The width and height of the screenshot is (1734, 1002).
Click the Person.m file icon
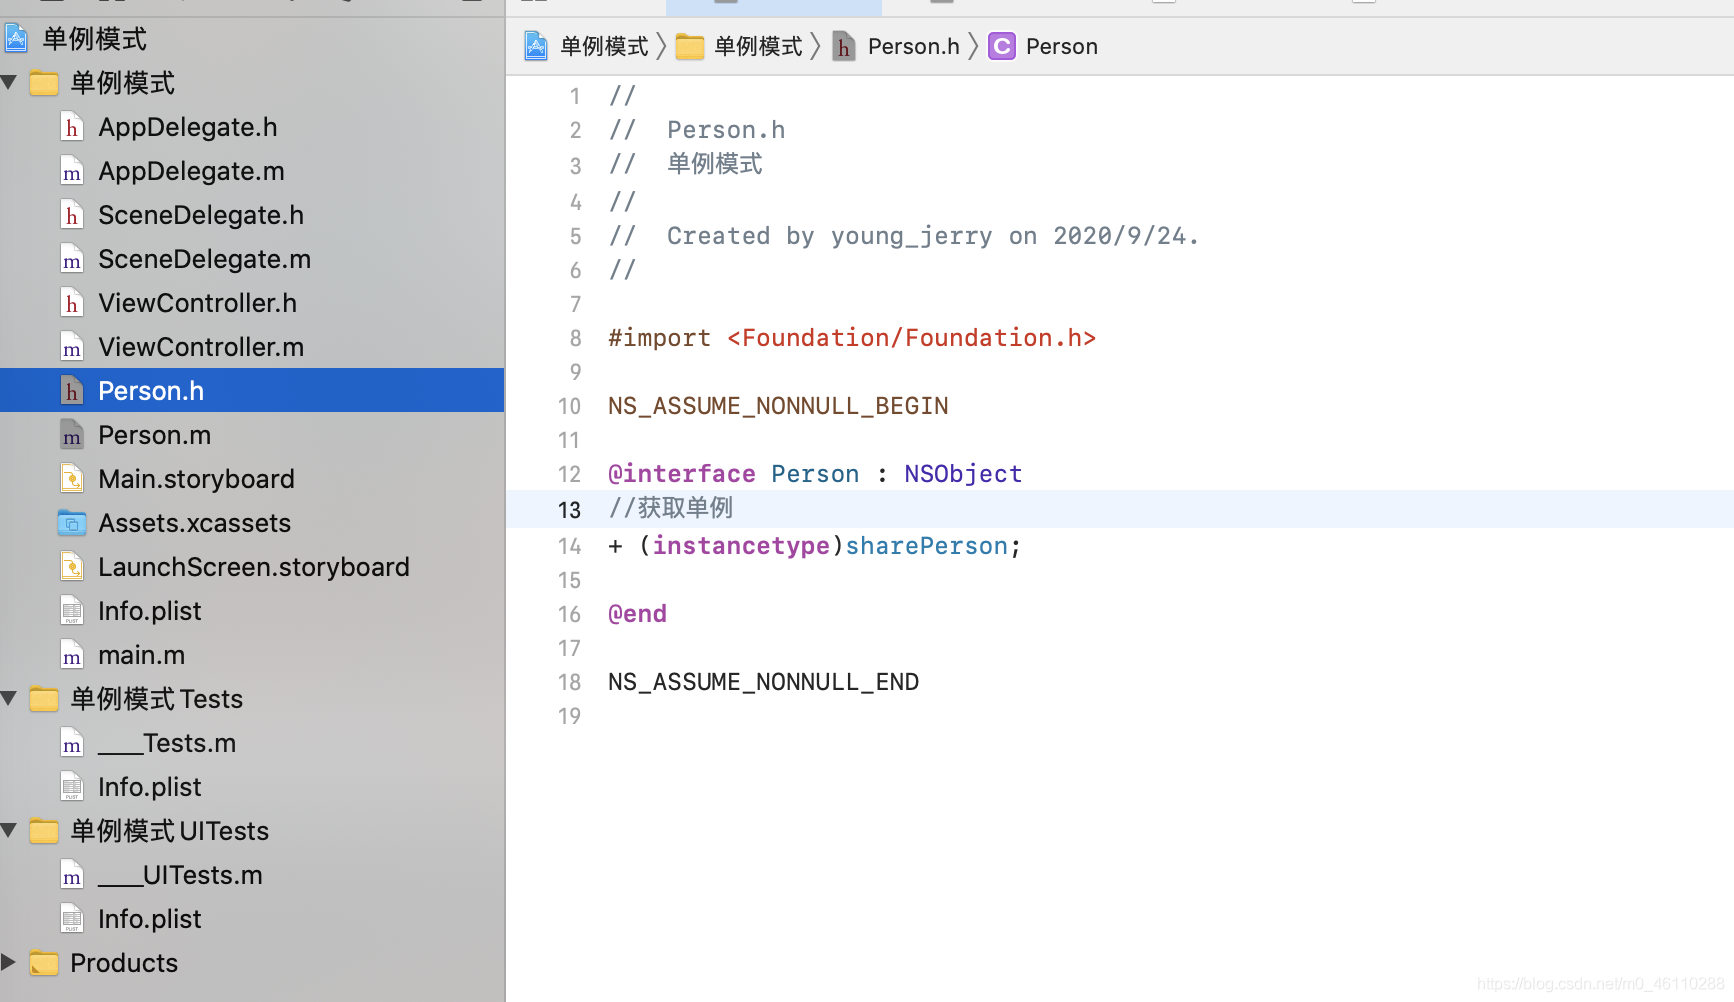tap(72, 435)
